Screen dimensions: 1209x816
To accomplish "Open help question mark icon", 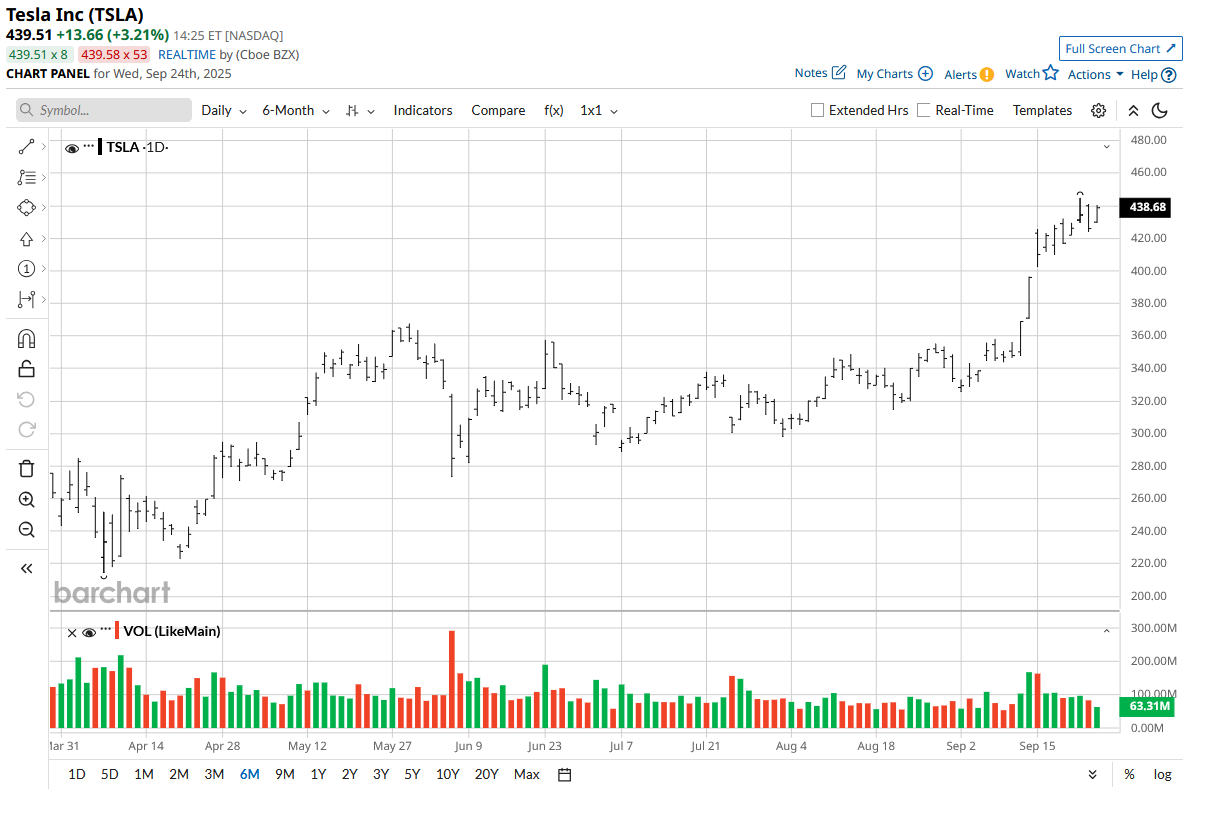I will [x=1169, y=74].
